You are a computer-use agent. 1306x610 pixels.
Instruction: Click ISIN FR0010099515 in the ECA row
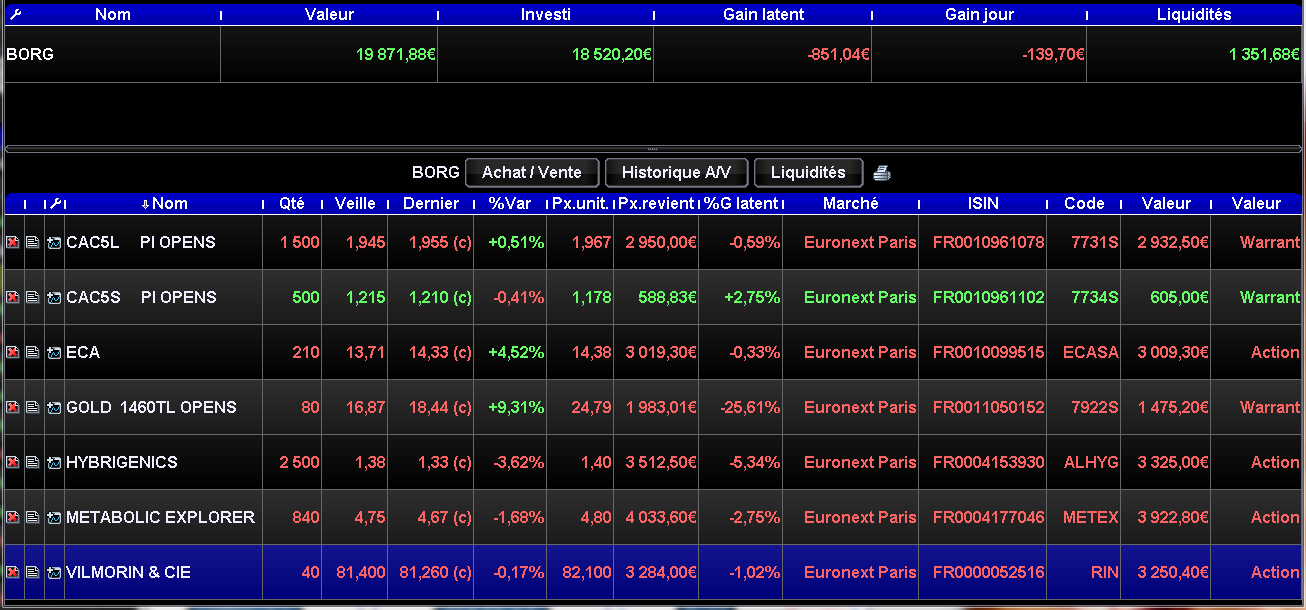(x=988, y=352)
